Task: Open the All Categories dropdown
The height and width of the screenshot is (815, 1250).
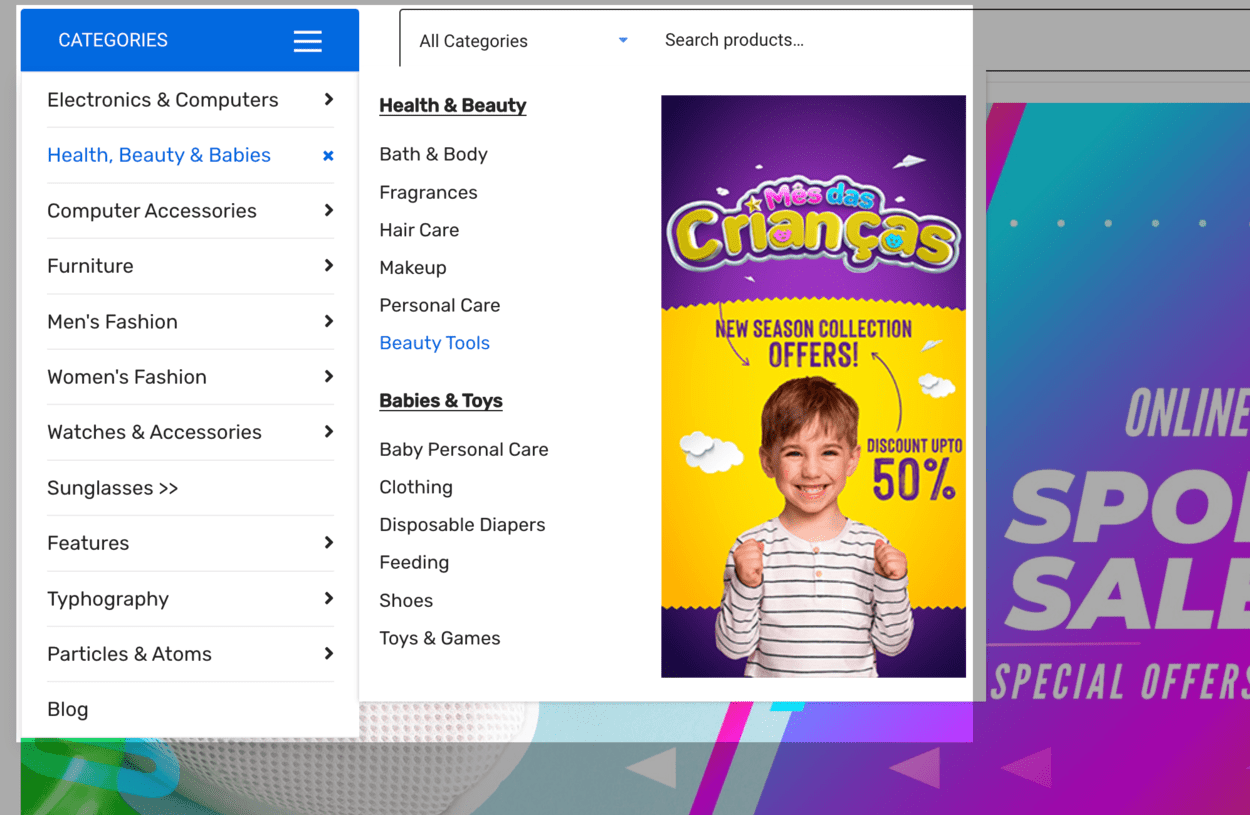Action: pyautogui.click(x=523, y=41)
